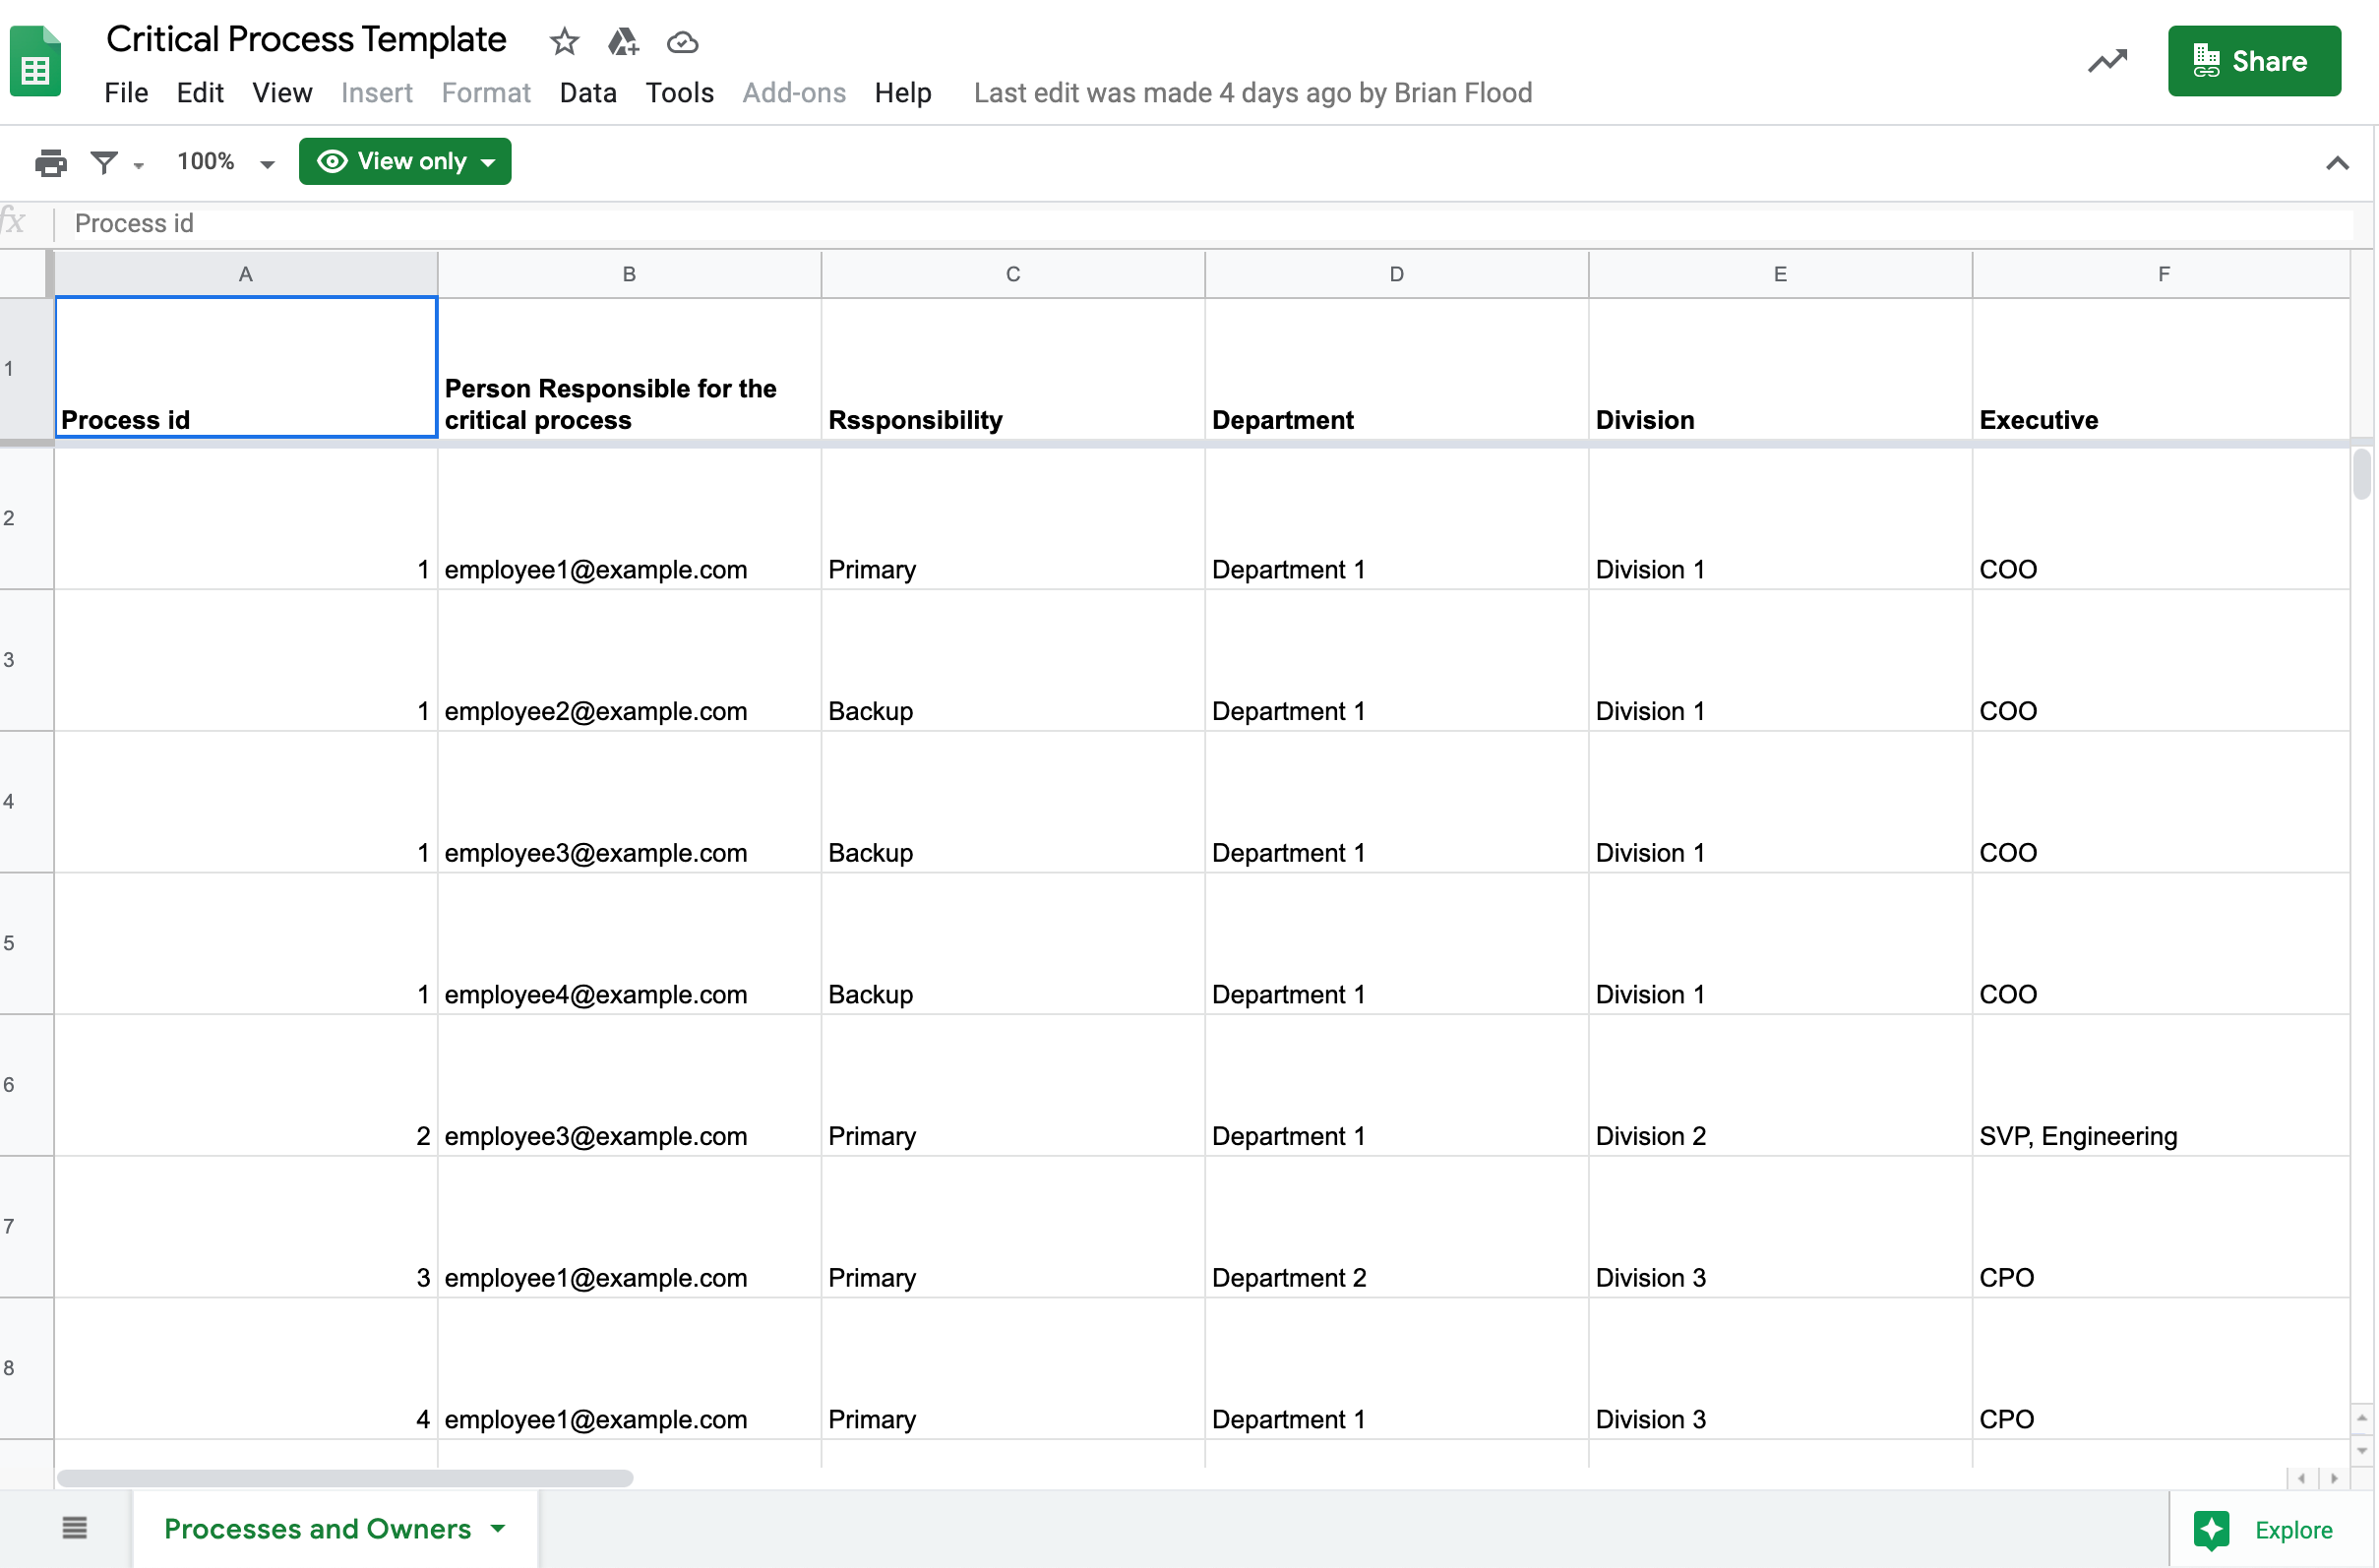2379x1568 pixels.
Task: Open the Help menu
Action: [x=903, y=93]
